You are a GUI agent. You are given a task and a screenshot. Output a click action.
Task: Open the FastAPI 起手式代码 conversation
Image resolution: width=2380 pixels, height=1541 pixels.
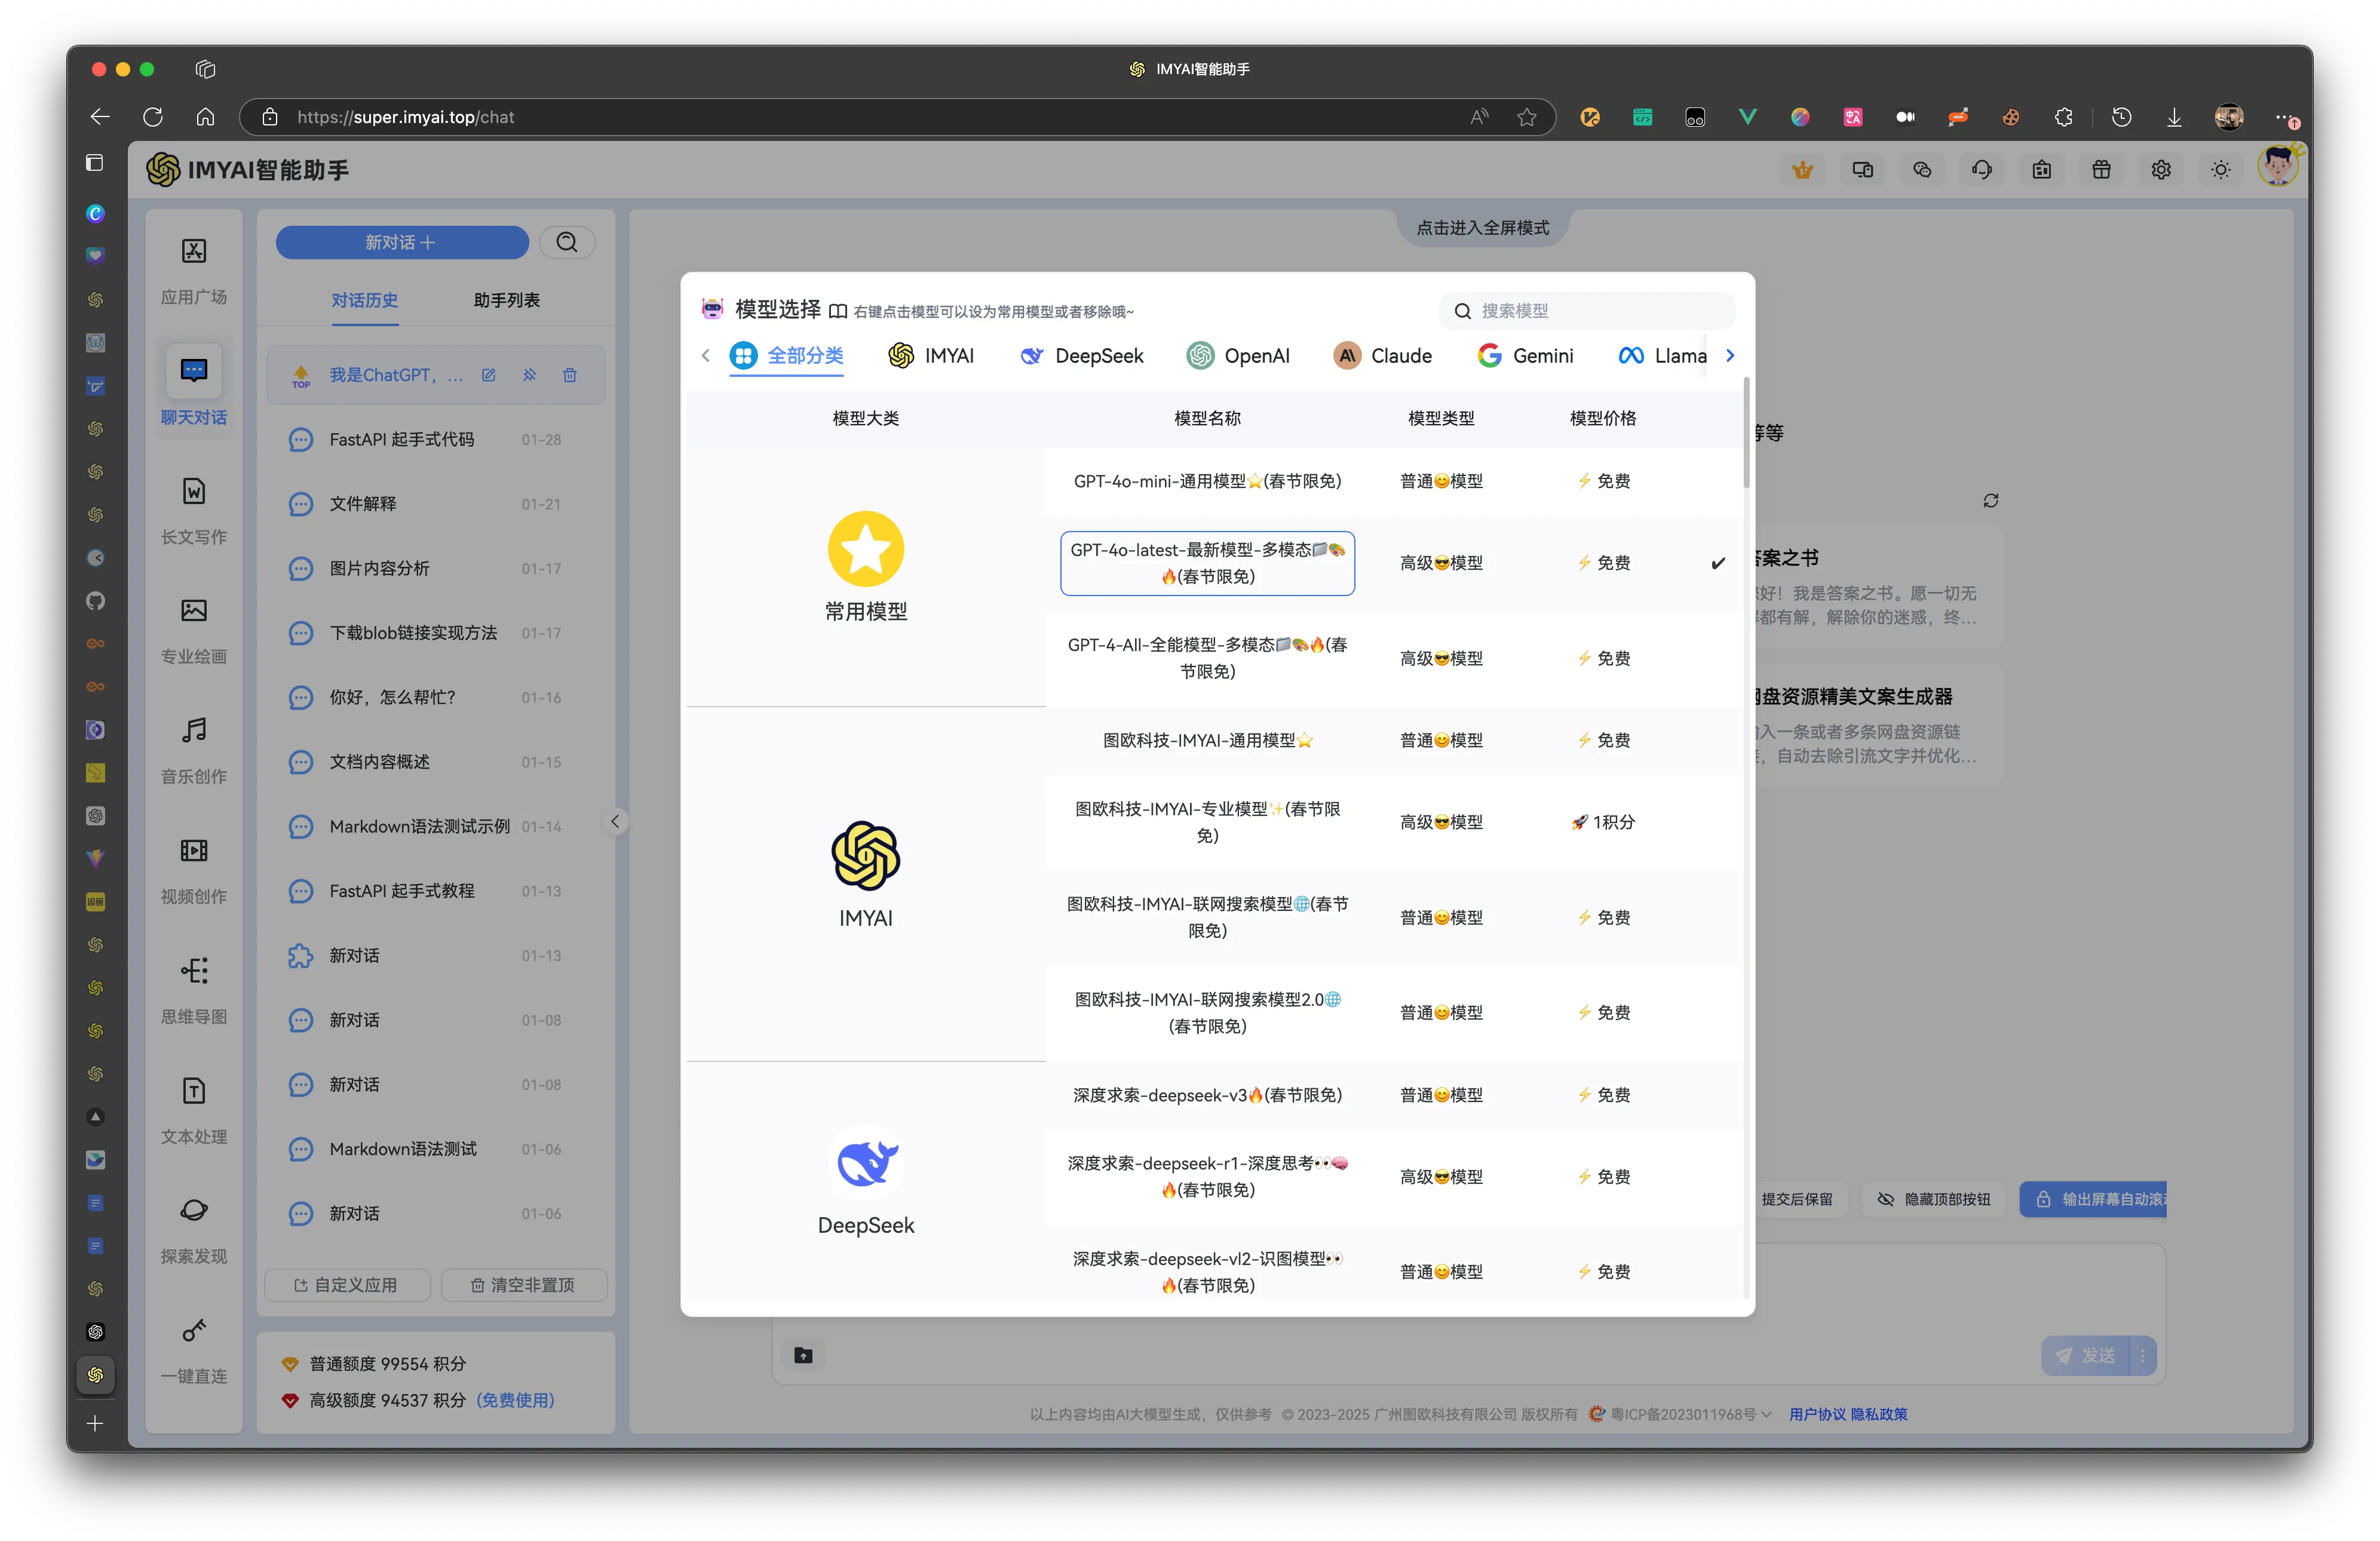(436, 439)
